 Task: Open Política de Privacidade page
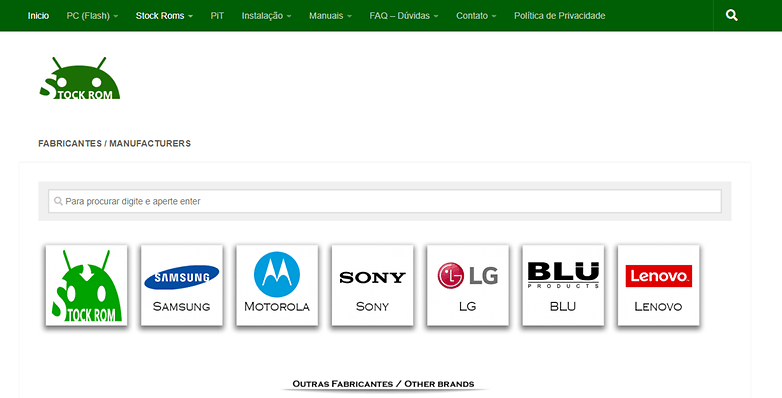point(560,15)
